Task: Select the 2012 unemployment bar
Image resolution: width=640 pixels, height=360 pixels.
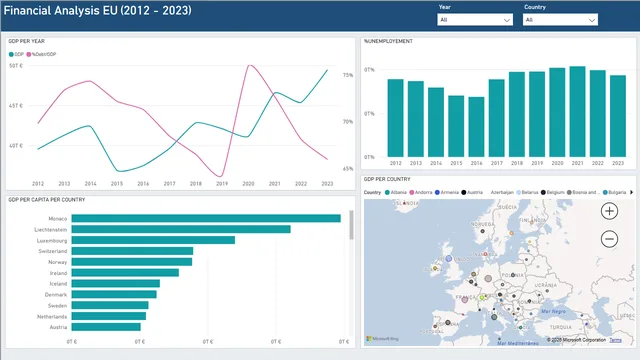Action: 396,118
